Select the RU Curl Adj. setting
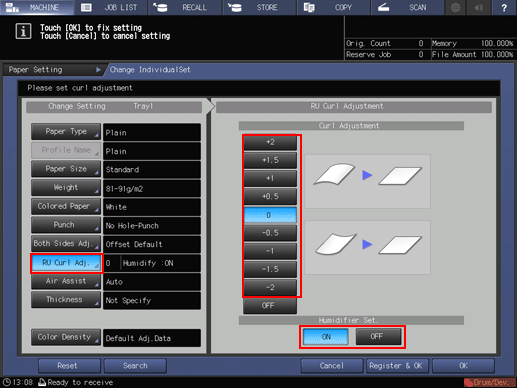Viewport: 517px width, 388px height. (x=66, y=263)
